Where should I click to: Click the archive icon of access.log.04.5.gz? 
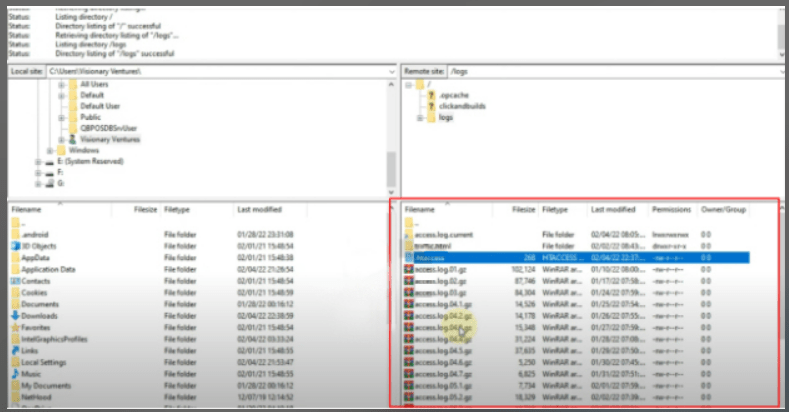tap(409, 351)
